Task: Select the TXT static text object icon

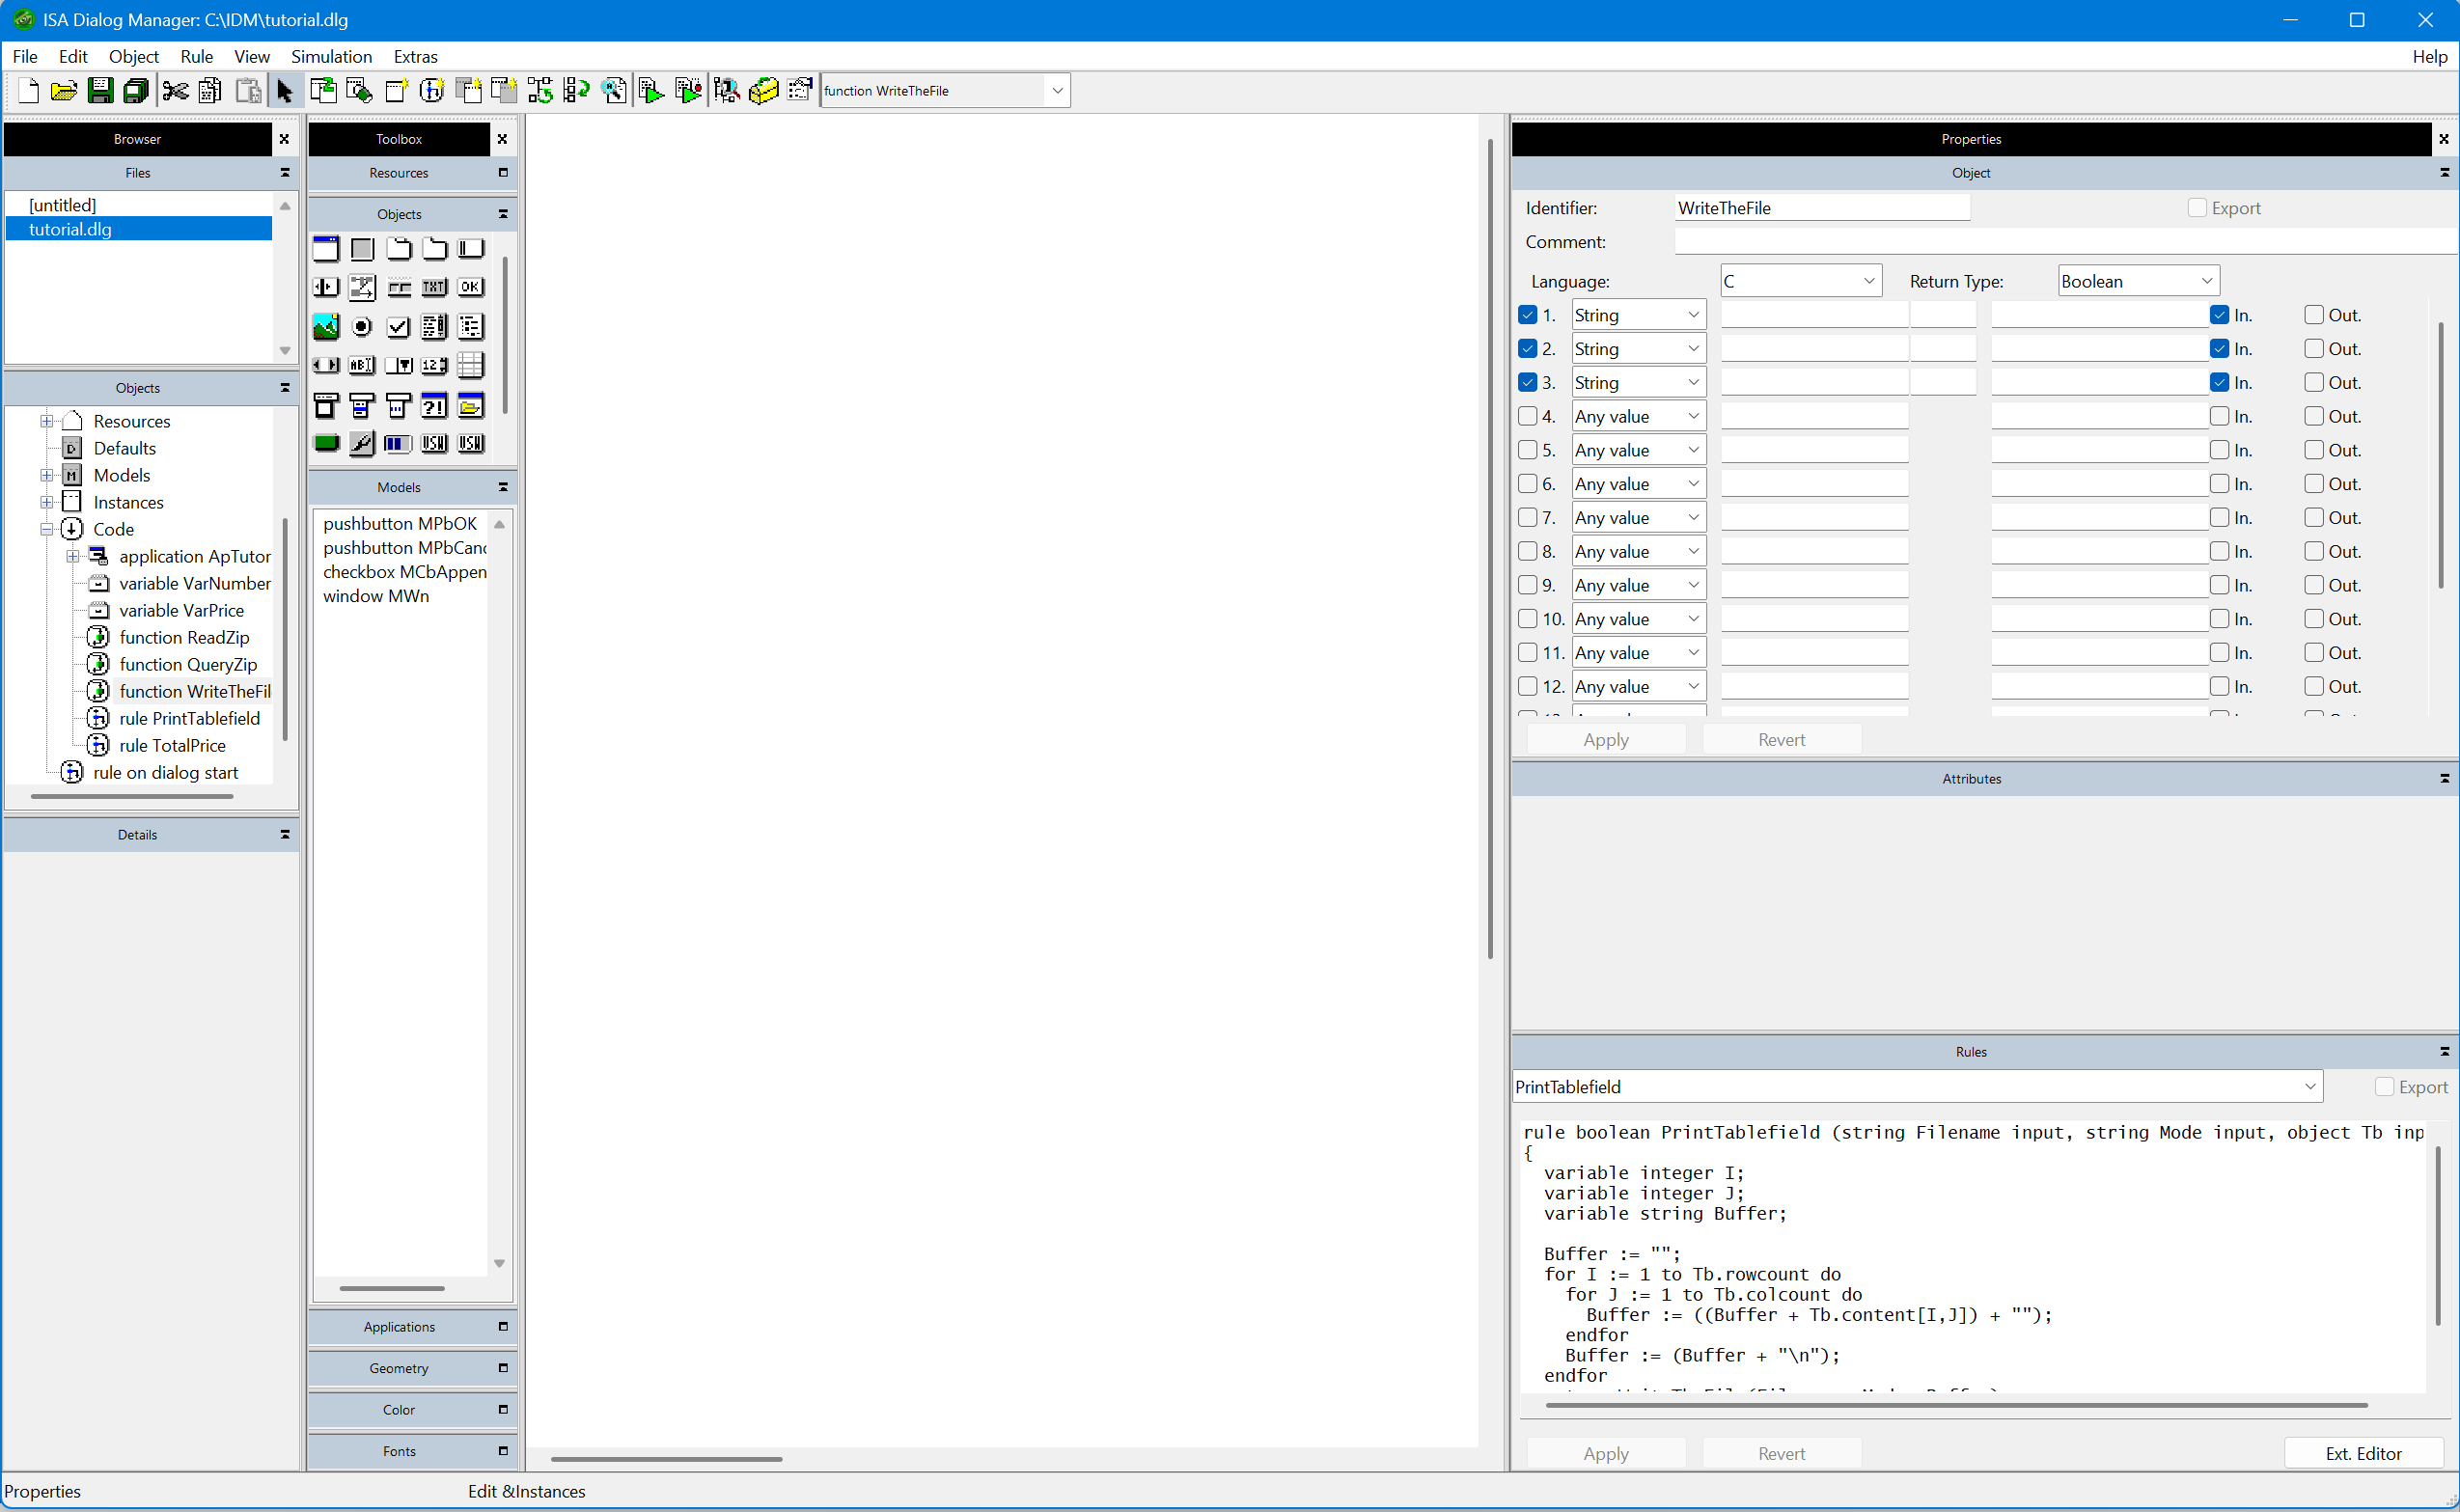Action: (434, 287)
